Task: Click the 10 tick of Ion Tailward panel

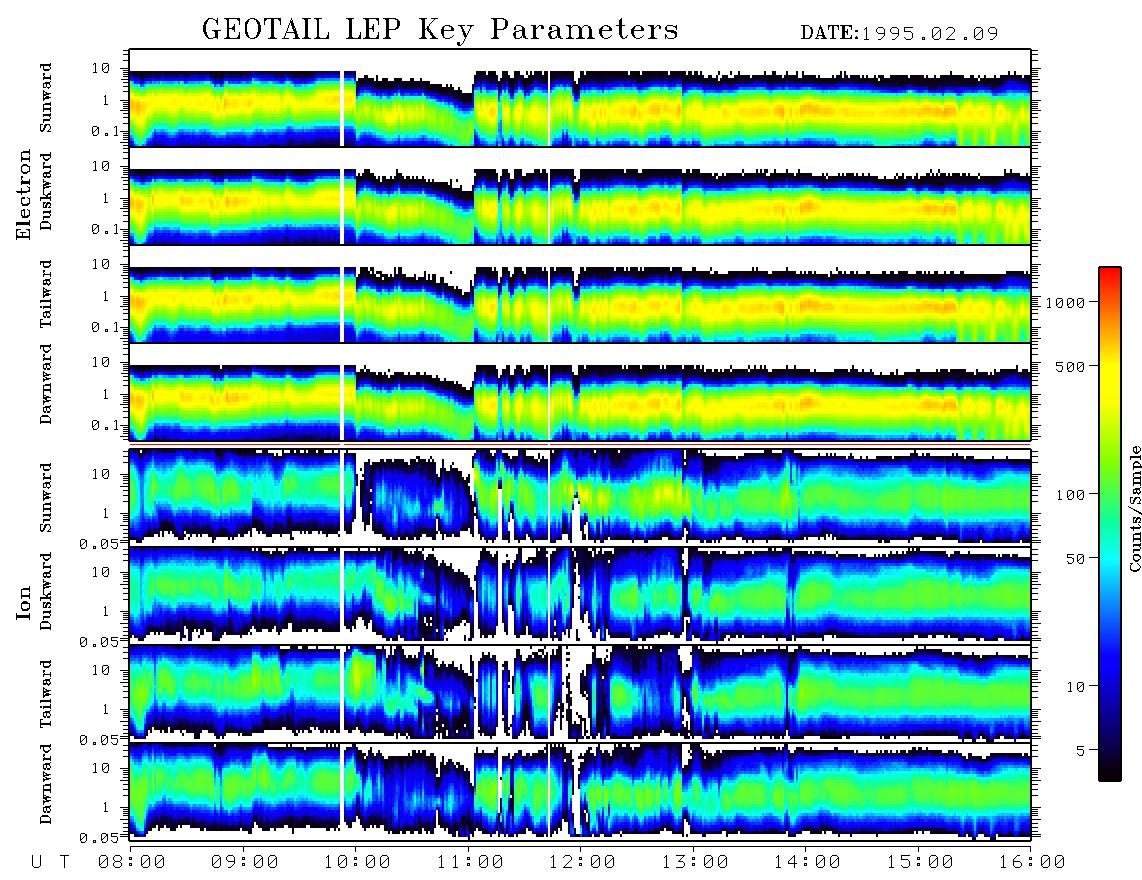Action: point(101,669)
